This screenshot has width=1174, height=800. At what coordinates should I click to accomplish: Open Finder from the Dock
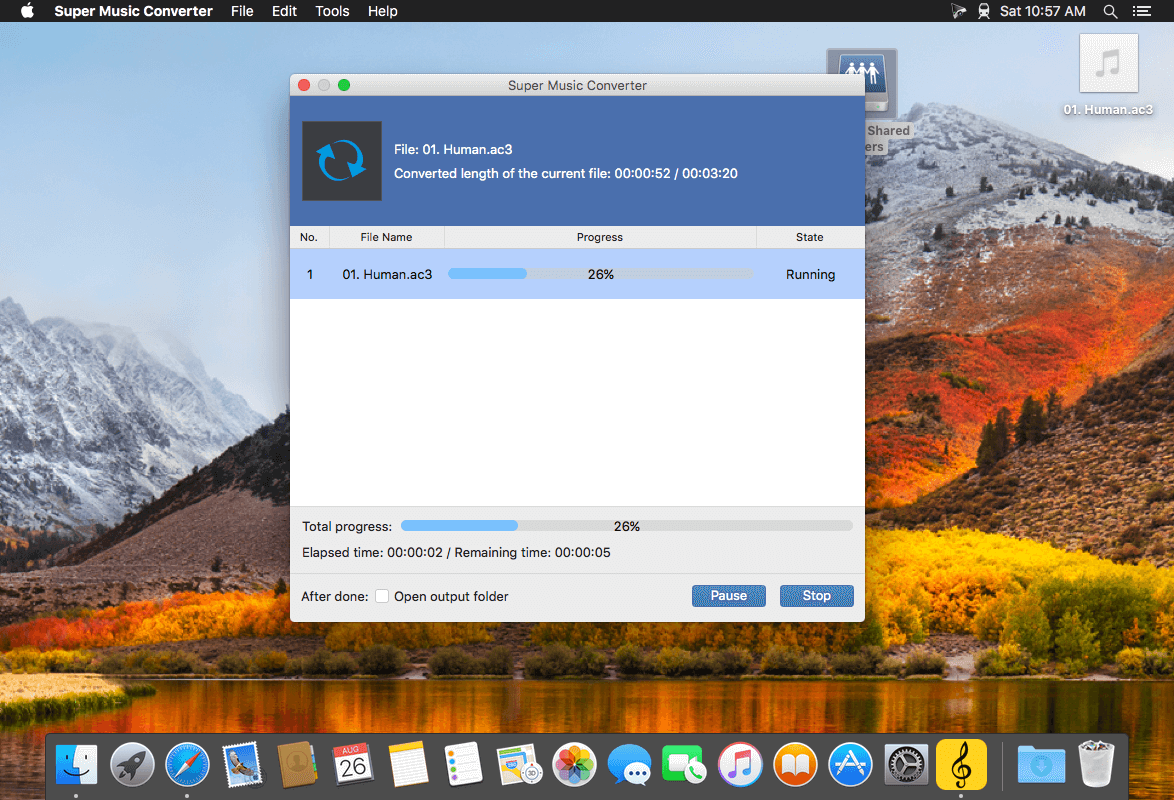pos(76,765)
